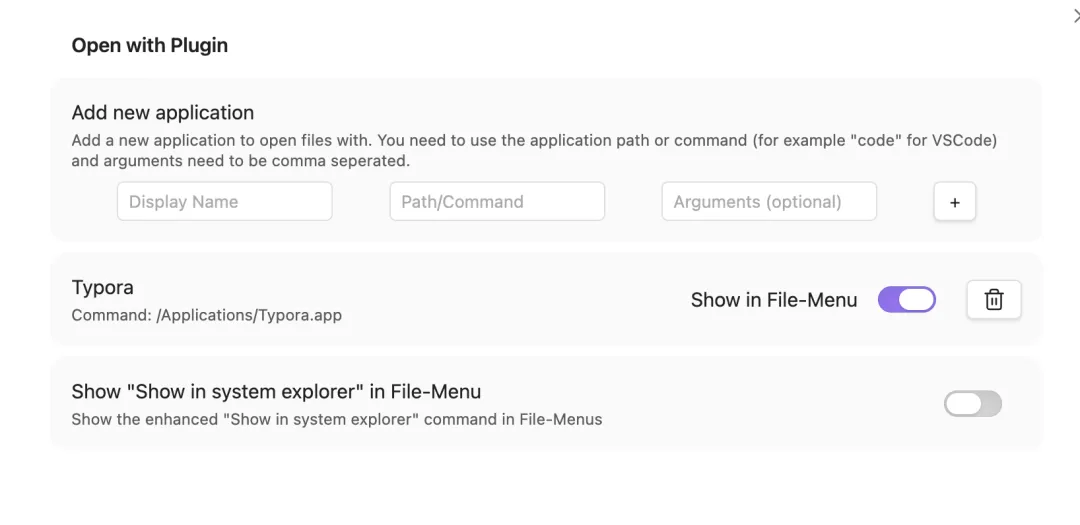Disable Show in File-Menu toggle for Typora
The height and width of the screenshot is (525, 1080).
pos(906,300)
